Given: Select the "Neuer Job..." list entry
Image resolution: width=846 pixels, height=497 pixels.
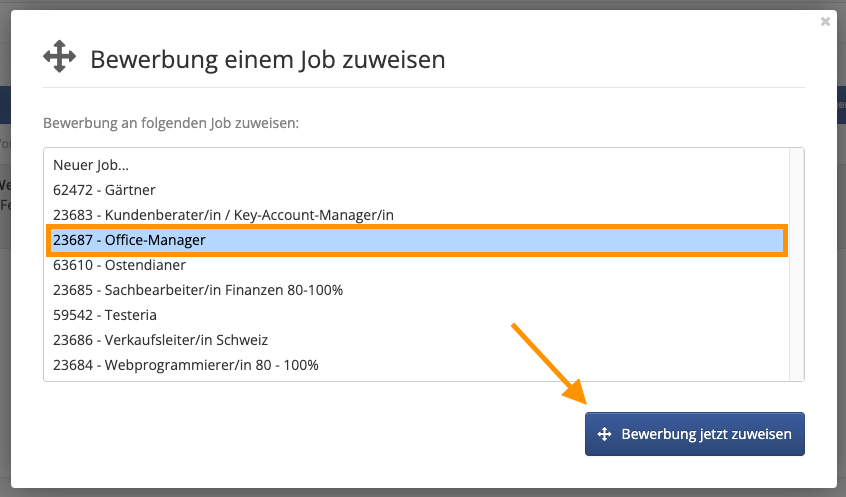Looking at the screenshot, I should [x=416, y=165].
